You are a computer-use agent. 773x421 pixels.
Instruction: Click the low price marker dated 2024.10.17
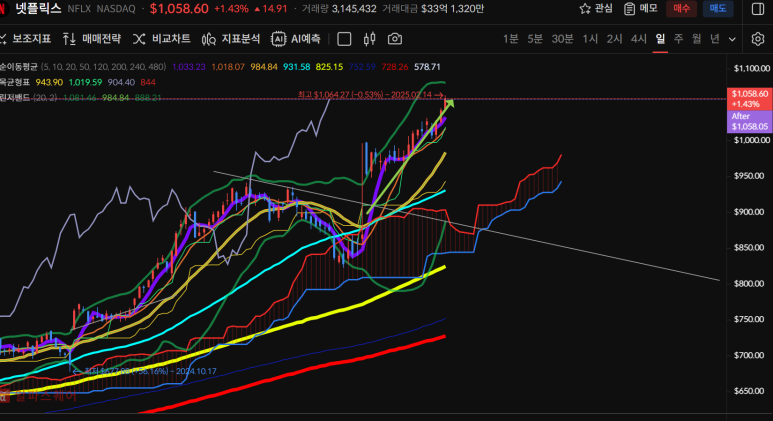pos(145,371)
